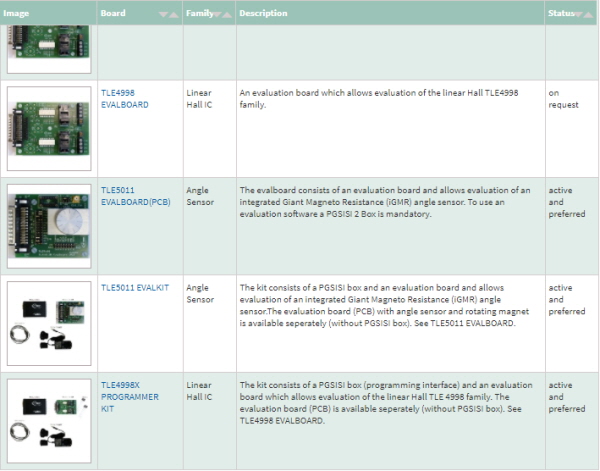Sort Board column ascending with up arrow

[x=174, y=15]
